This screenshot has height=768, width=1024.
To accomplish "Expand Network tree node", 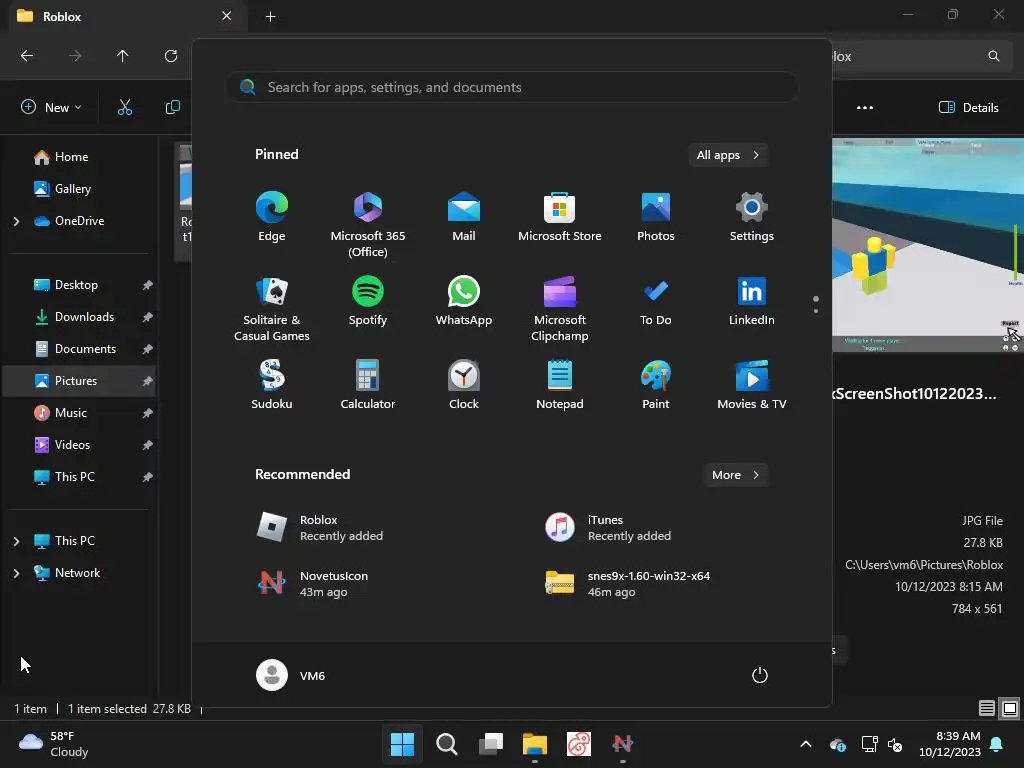I will pyautogui.click(x=16, y=573).
